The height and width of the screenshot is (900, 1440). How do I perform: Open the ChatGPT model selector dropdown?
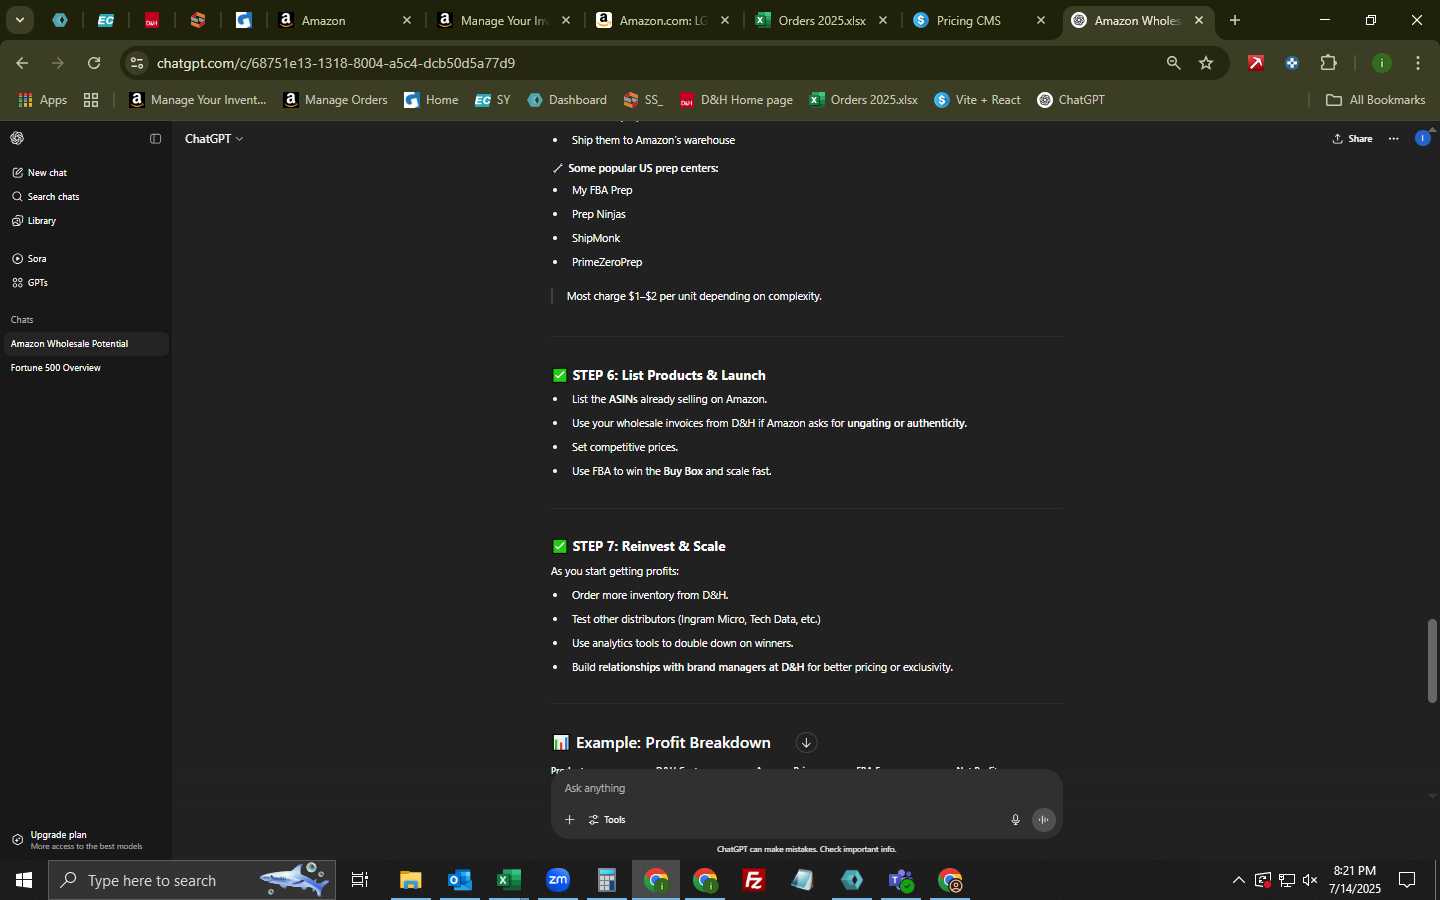tap(214, 139)
